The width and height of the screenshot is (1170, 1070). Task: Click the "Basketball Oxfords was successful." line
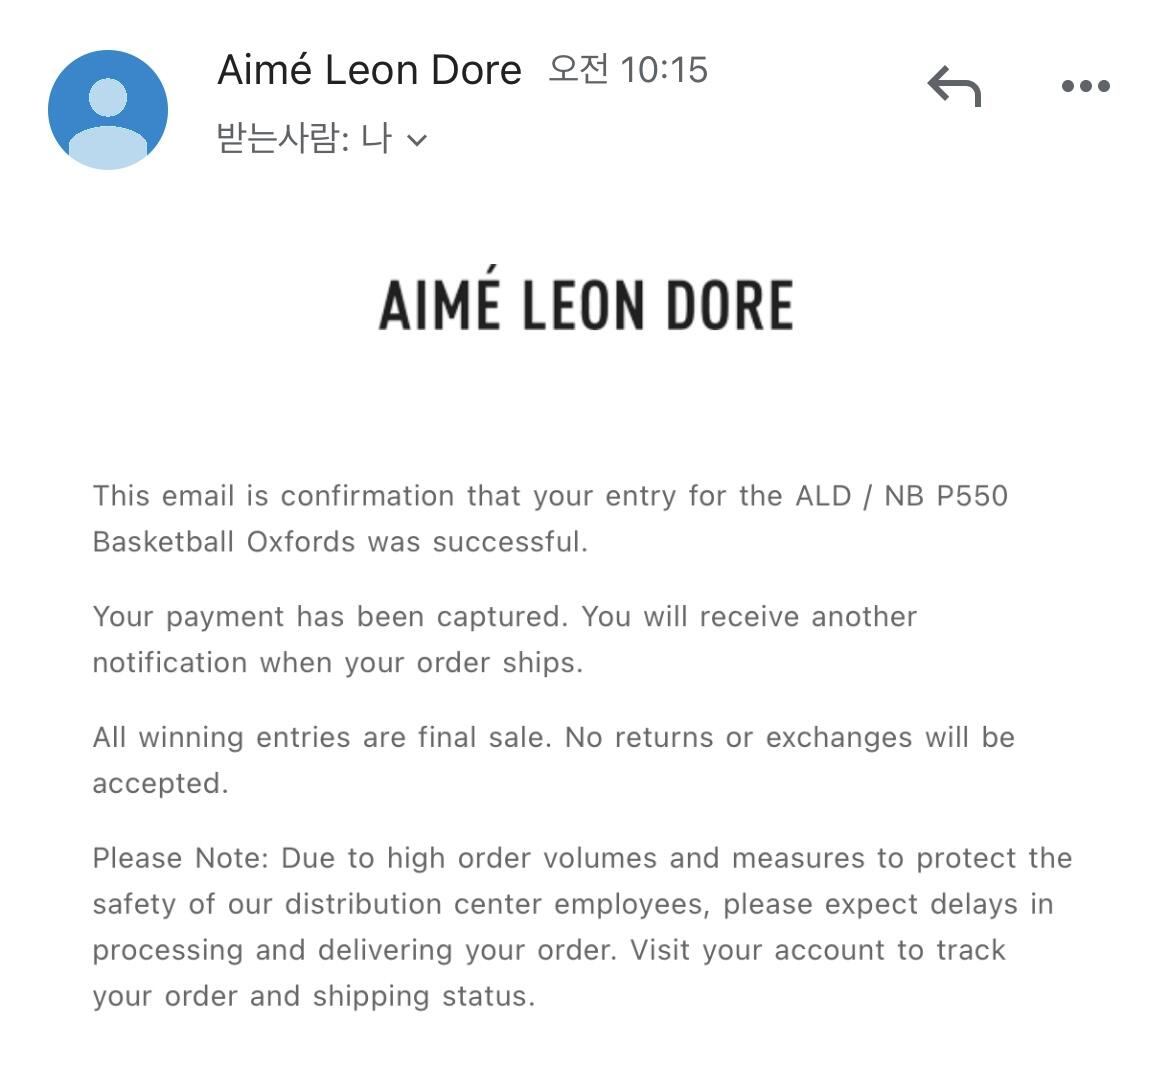(x=340, y=542)
